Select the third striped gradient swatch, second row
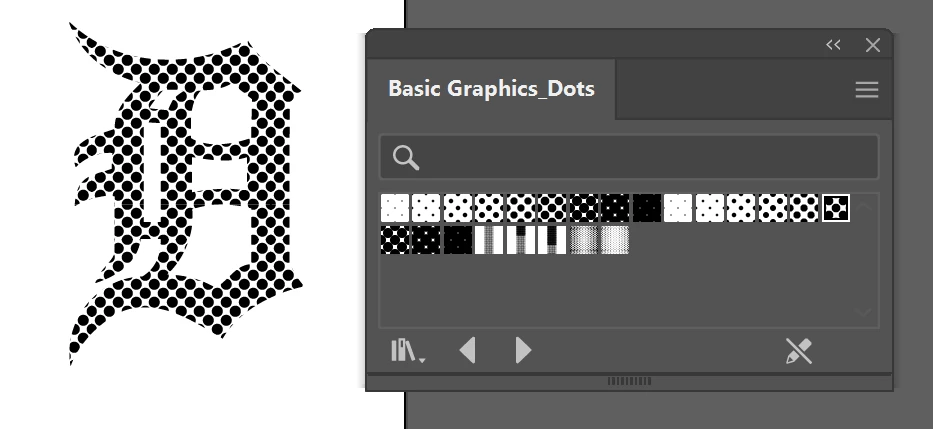The image size is (933, 429). pos(553,240)
